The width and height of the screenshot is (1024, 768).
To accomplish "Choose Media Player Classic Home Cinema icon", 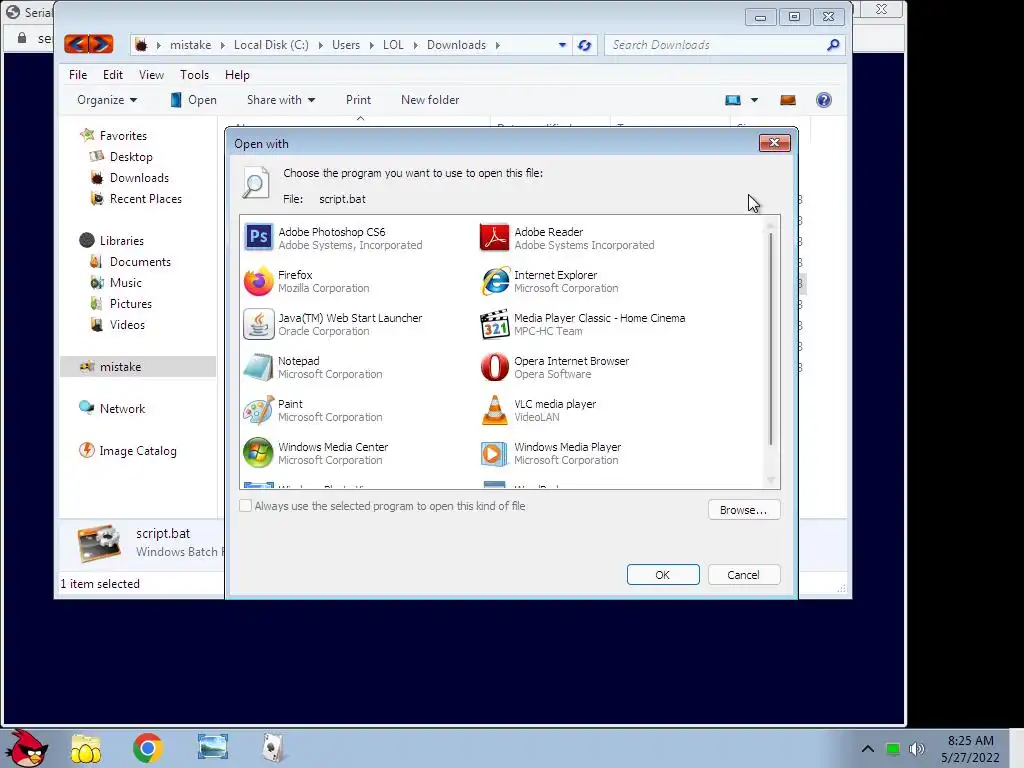I will coord(494,324).
